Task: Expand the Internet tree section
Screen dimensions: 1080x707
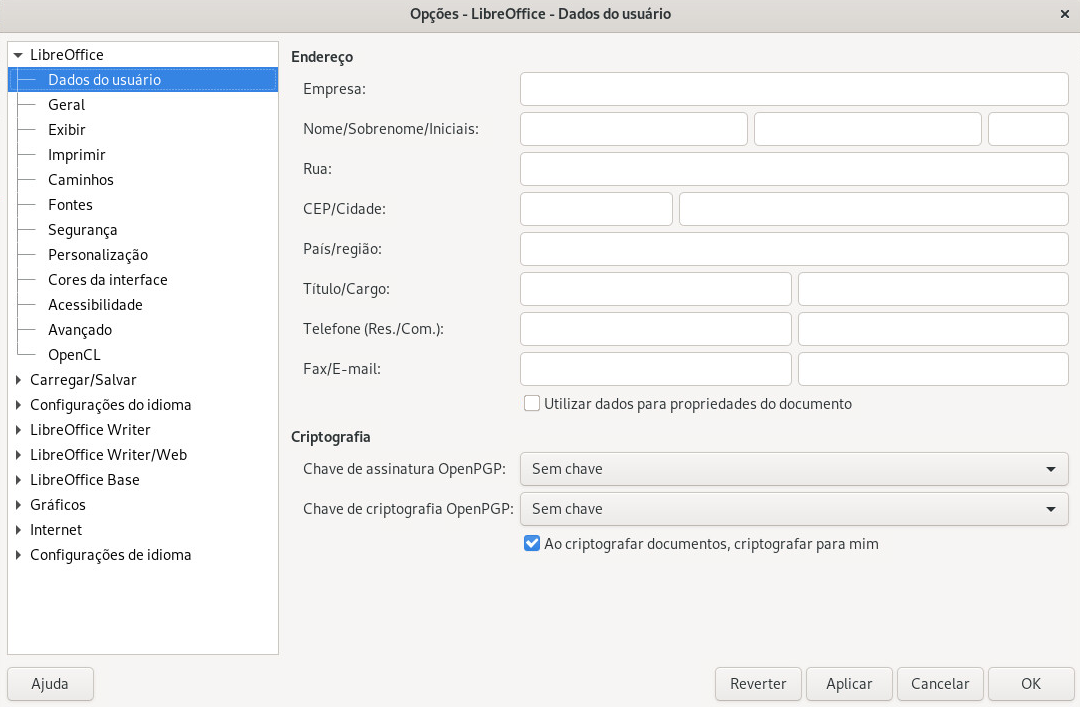Action: tap(18, 530)
